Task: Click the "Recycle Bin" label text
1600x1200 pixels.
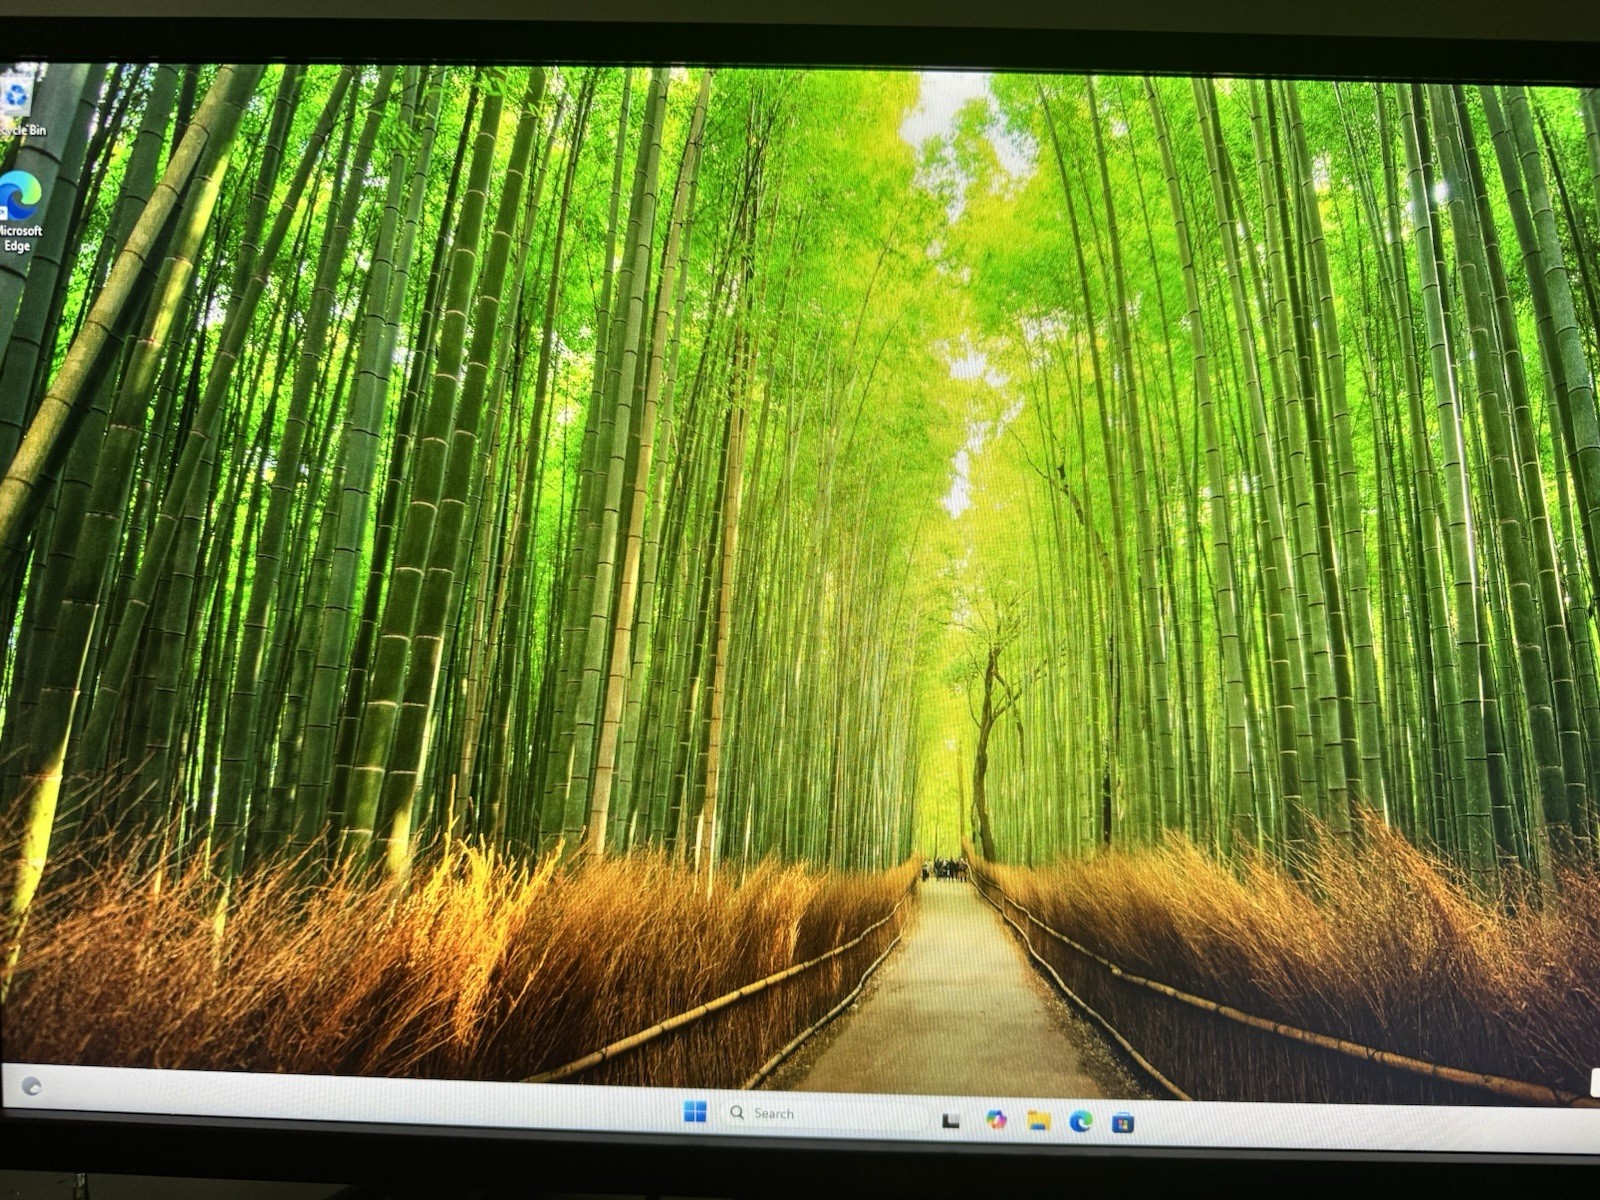Action: pyautogui.click(x=22, y=131)
